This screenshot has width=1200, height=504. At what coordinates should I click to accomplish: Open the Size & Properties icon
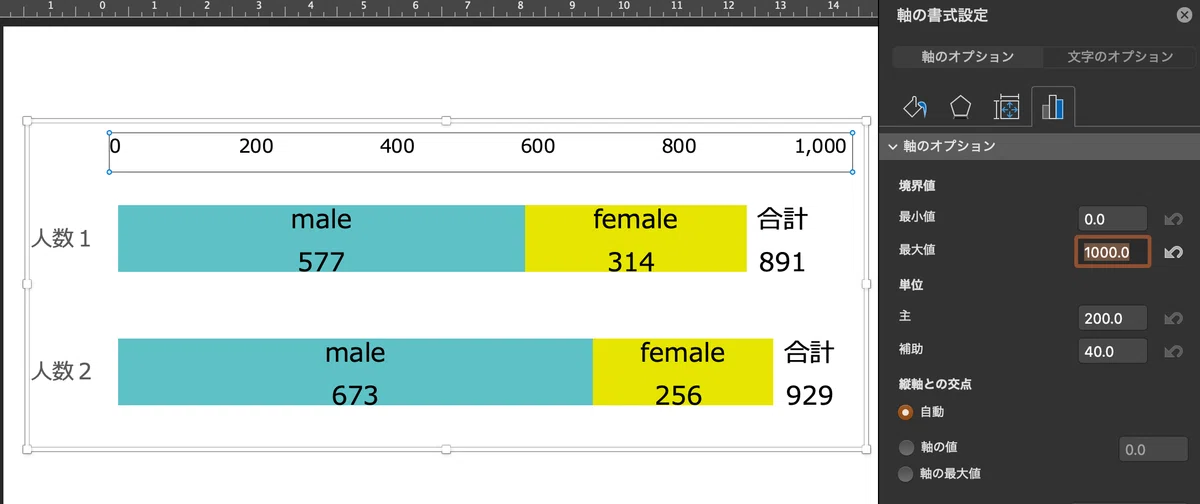1006,107
